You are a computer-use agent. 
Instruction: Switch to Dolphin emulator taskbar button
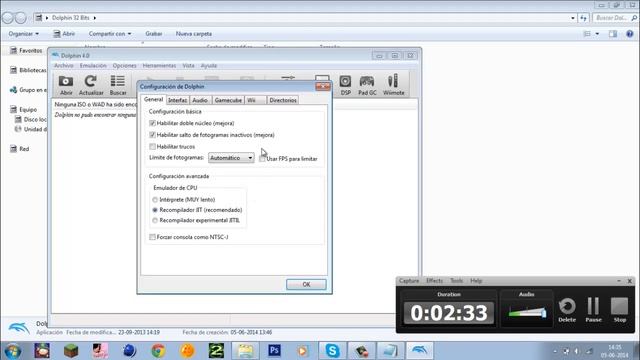tap(420, 351)
